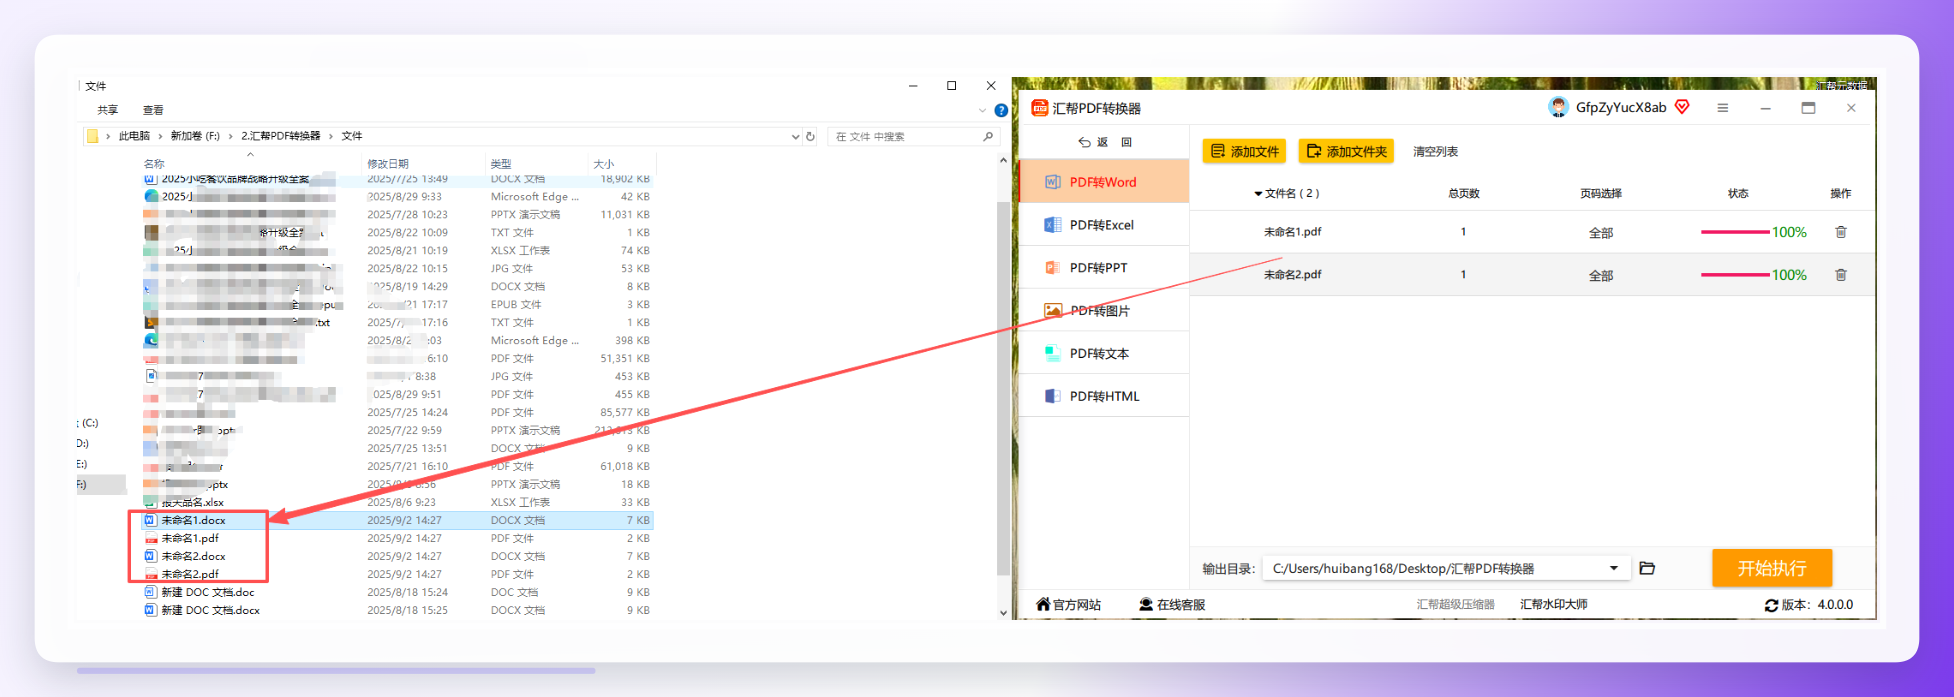This screenshot has width=1954, height=697.
Task: Open the PDF转Word conversion mode
Action: [x=1103, y=182]
